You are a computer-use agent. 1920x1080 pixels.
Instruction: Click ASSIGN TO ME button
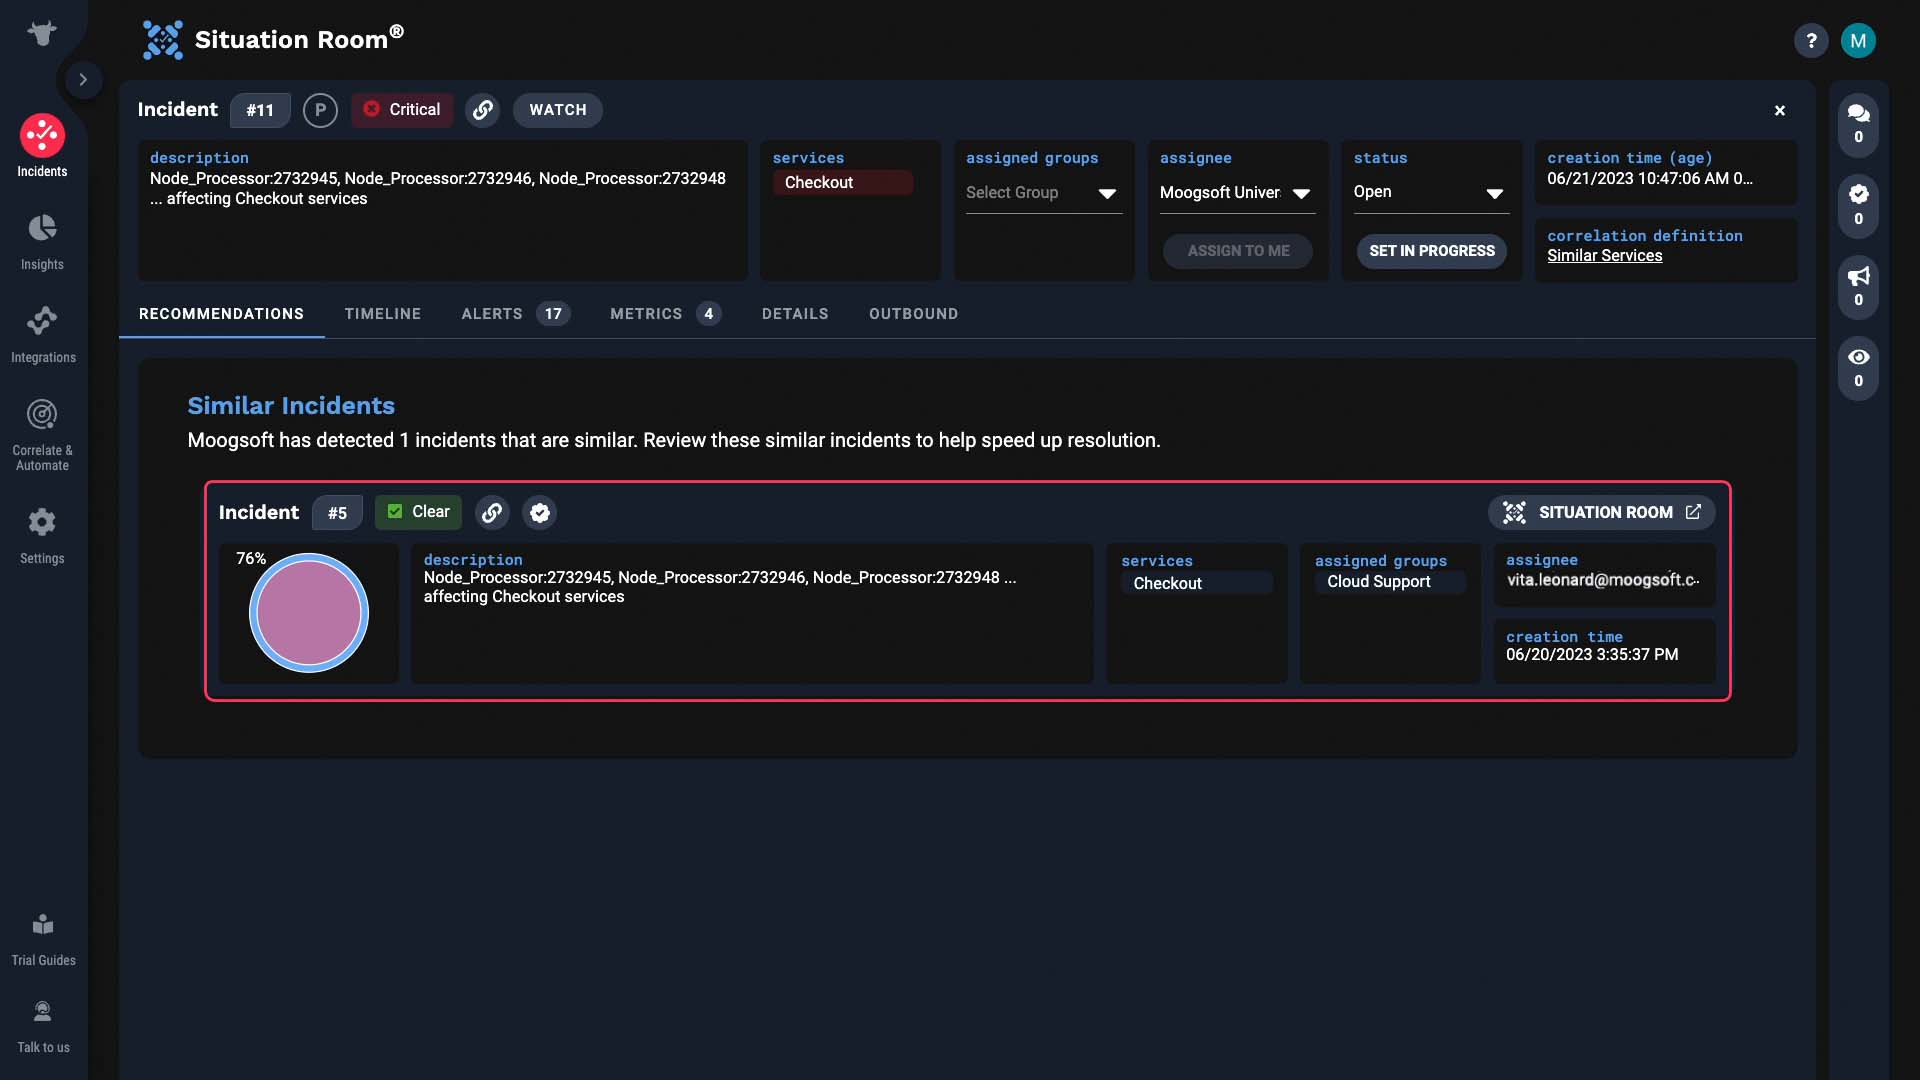coord(1238,251)
